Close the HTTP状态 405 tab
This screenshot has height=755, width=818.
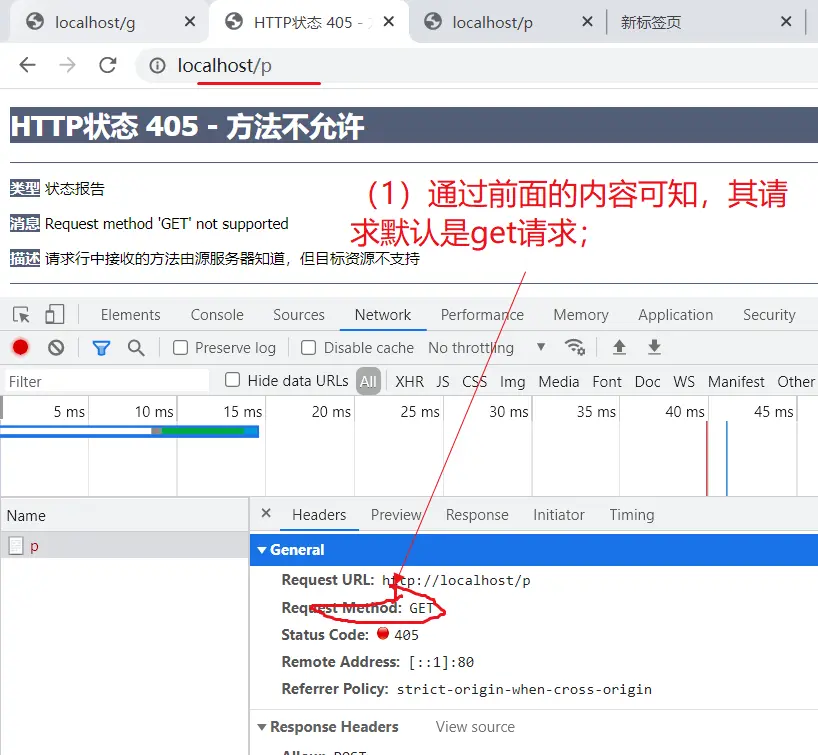click(x=389, y=21)
